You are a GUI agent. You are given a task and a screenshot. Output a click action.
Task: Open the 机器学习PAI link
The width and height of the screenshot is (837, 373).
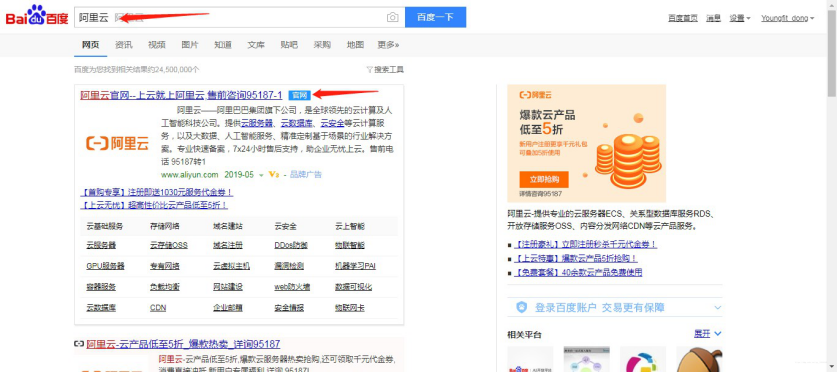click(x=355, y=266)
